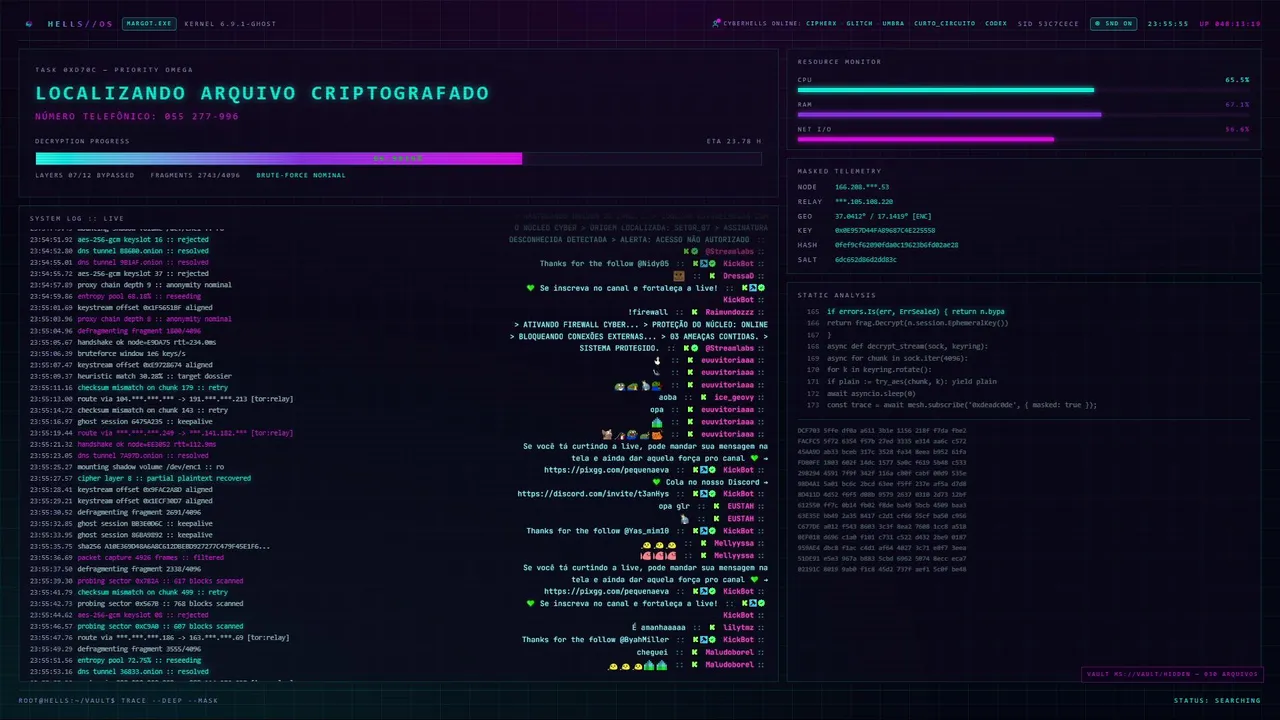Click the MARGOT.EXE badge
The height and width of the screenshot is (720, 1280).
pyautogui.click(x=148, y=23)
